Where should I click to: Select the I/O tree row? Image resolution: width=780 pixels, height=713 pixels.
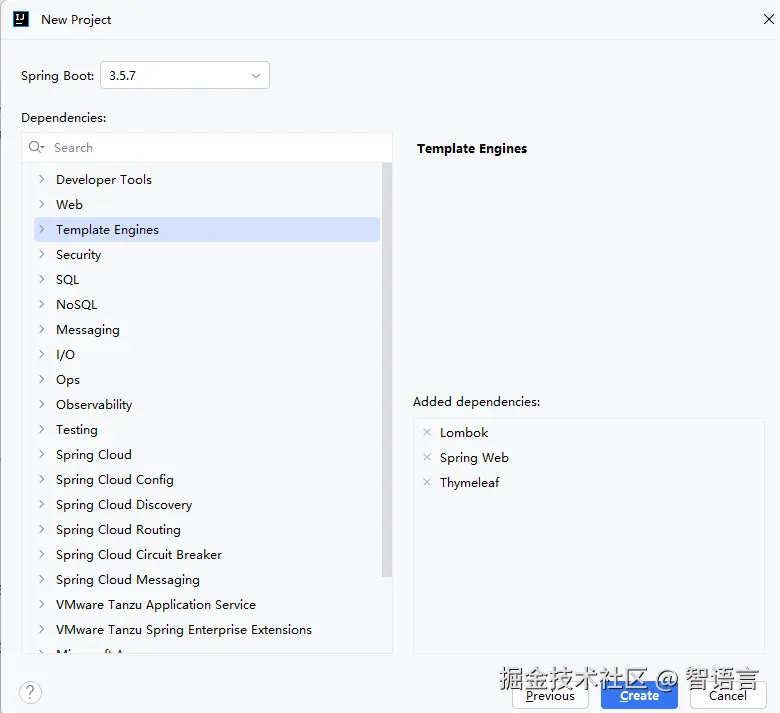pos(207,355)
